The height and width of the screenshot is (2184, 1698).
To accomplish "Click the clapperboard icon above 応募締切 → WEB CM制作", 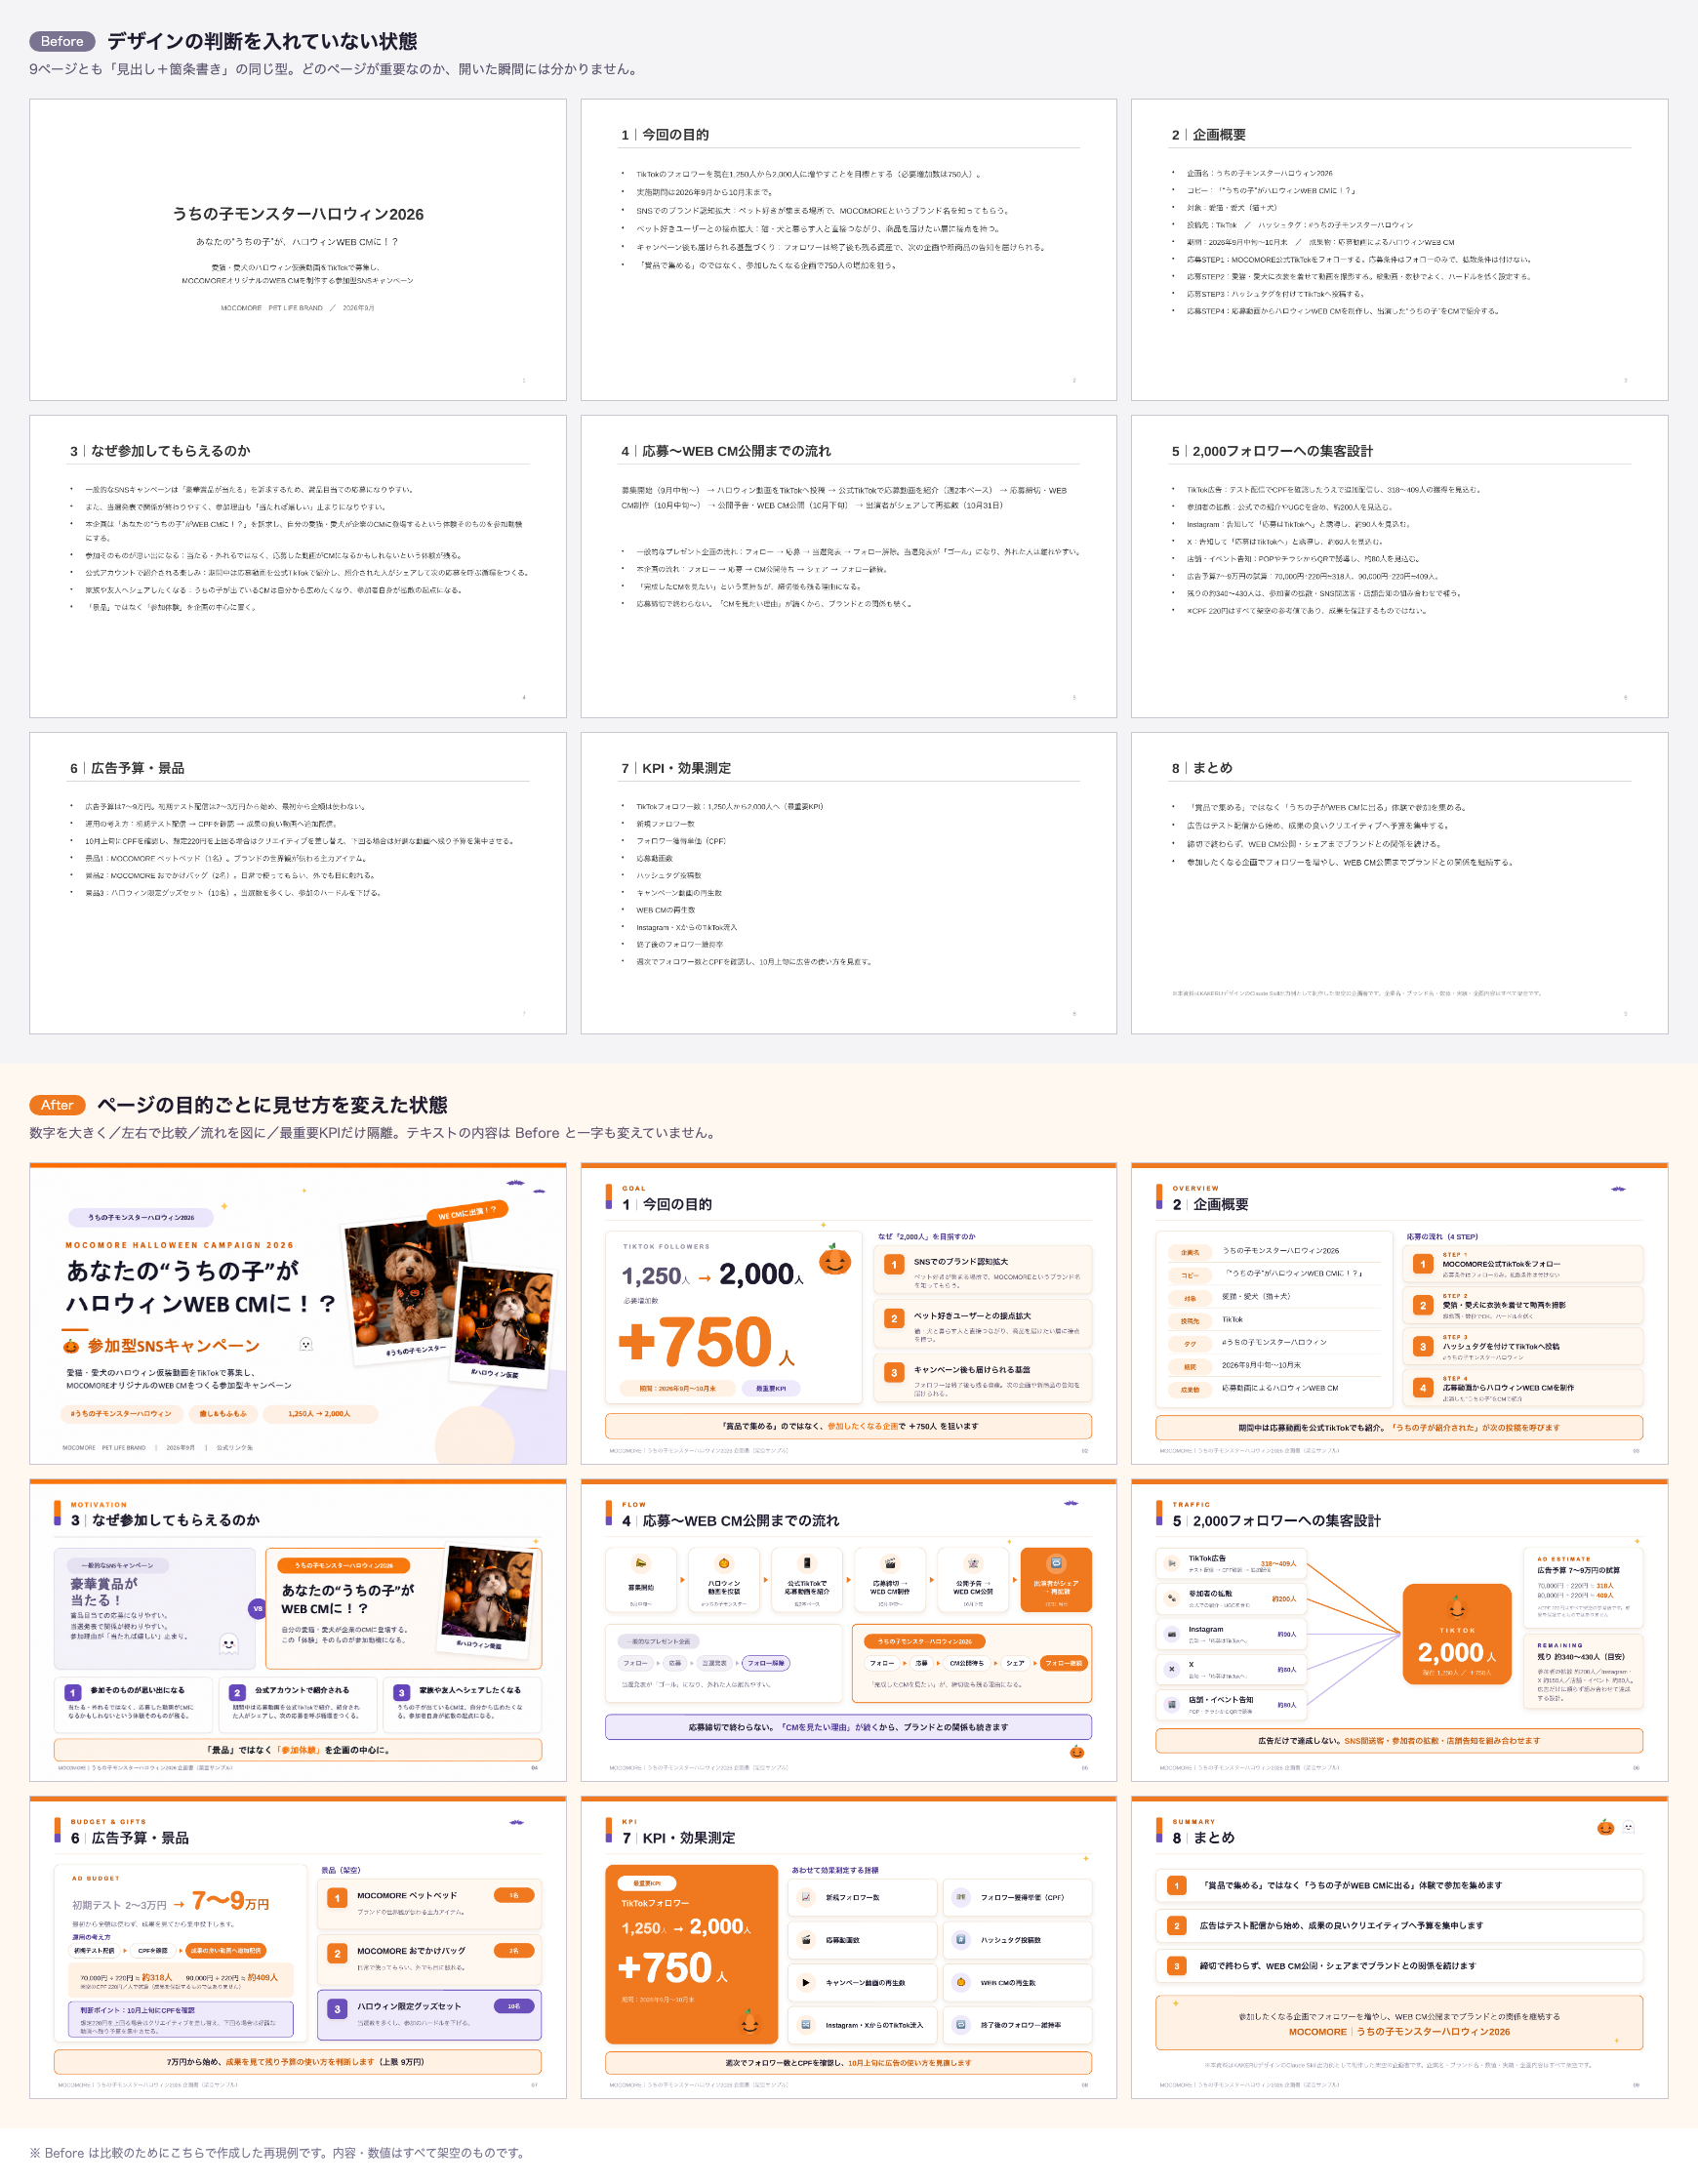I will 890,1563.
